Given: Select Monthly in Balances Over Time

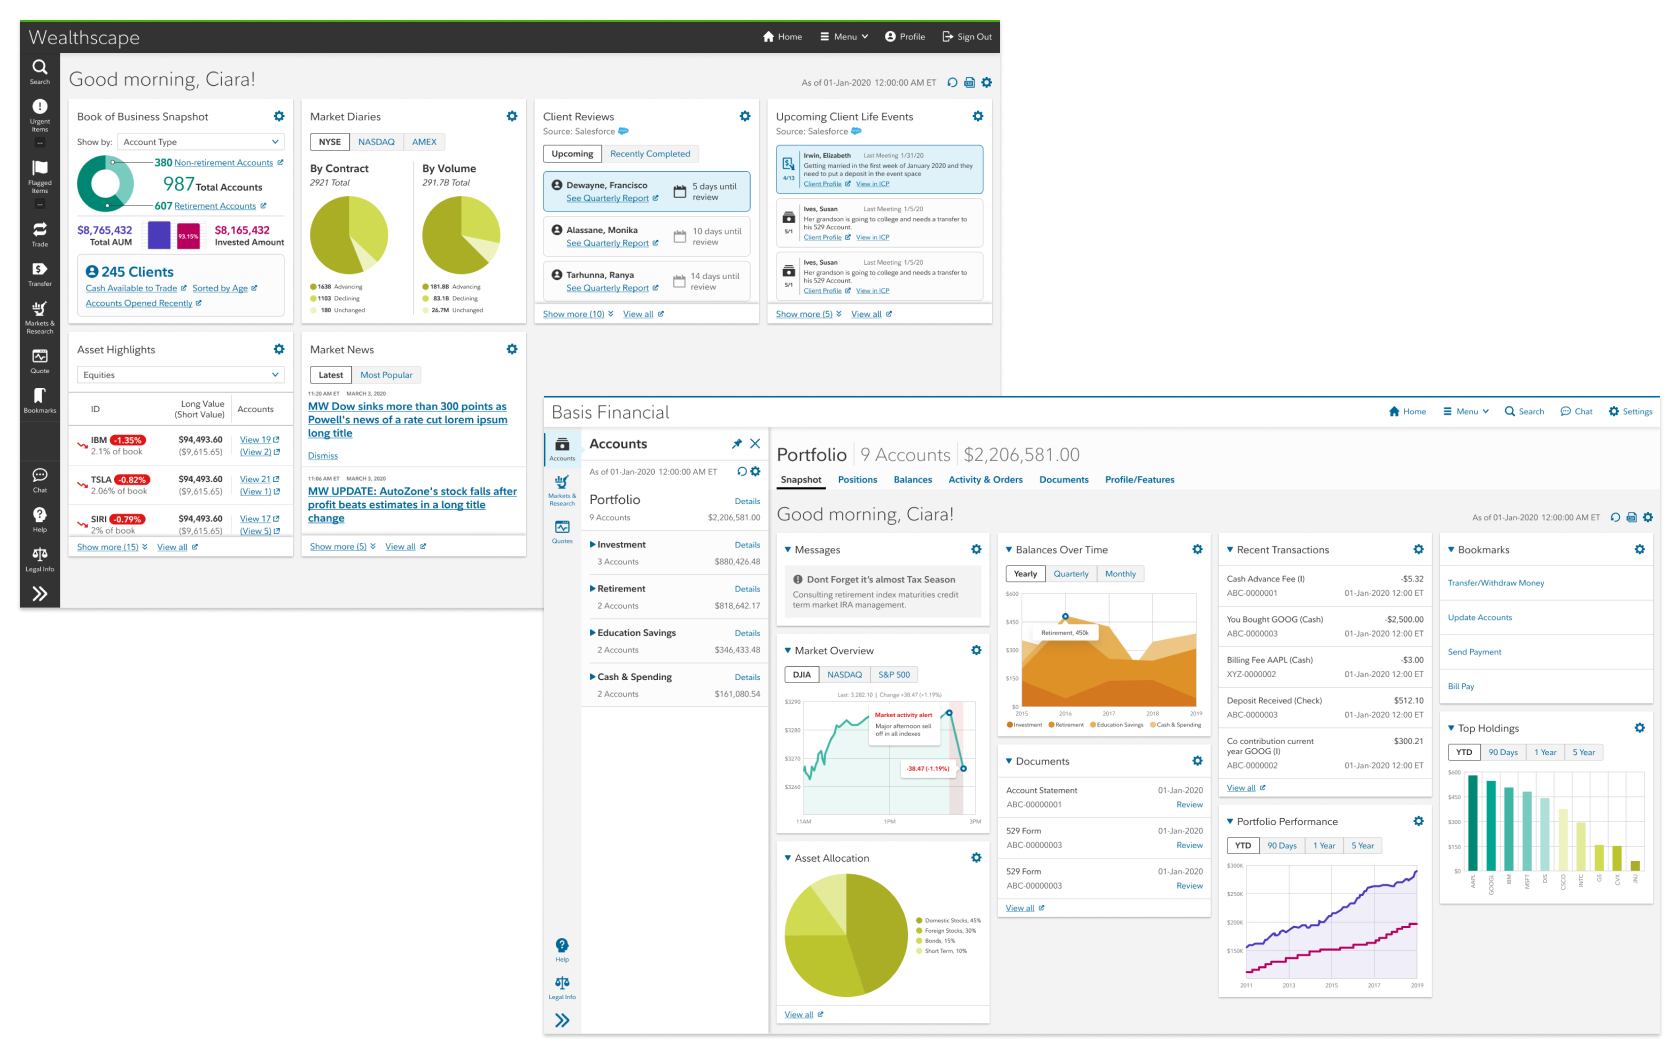Looking at the screenshot, I should pos(1120,574).
